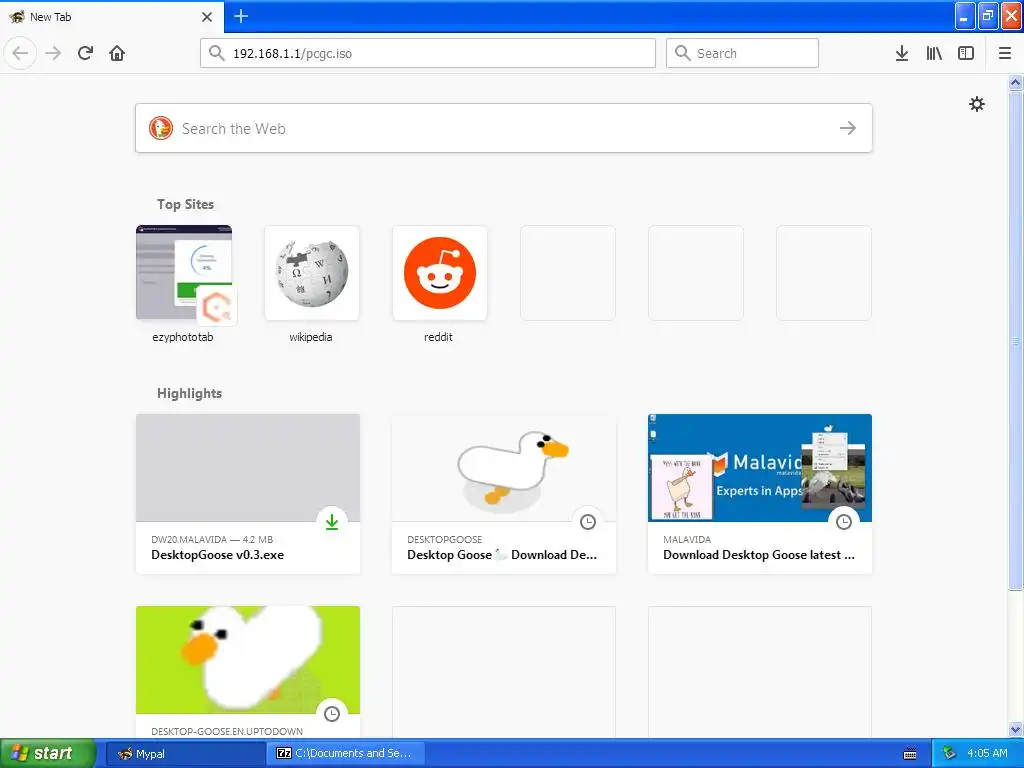
Task: Click the green download icon on DesktopGoose card
Action: (x=332, y=522)
